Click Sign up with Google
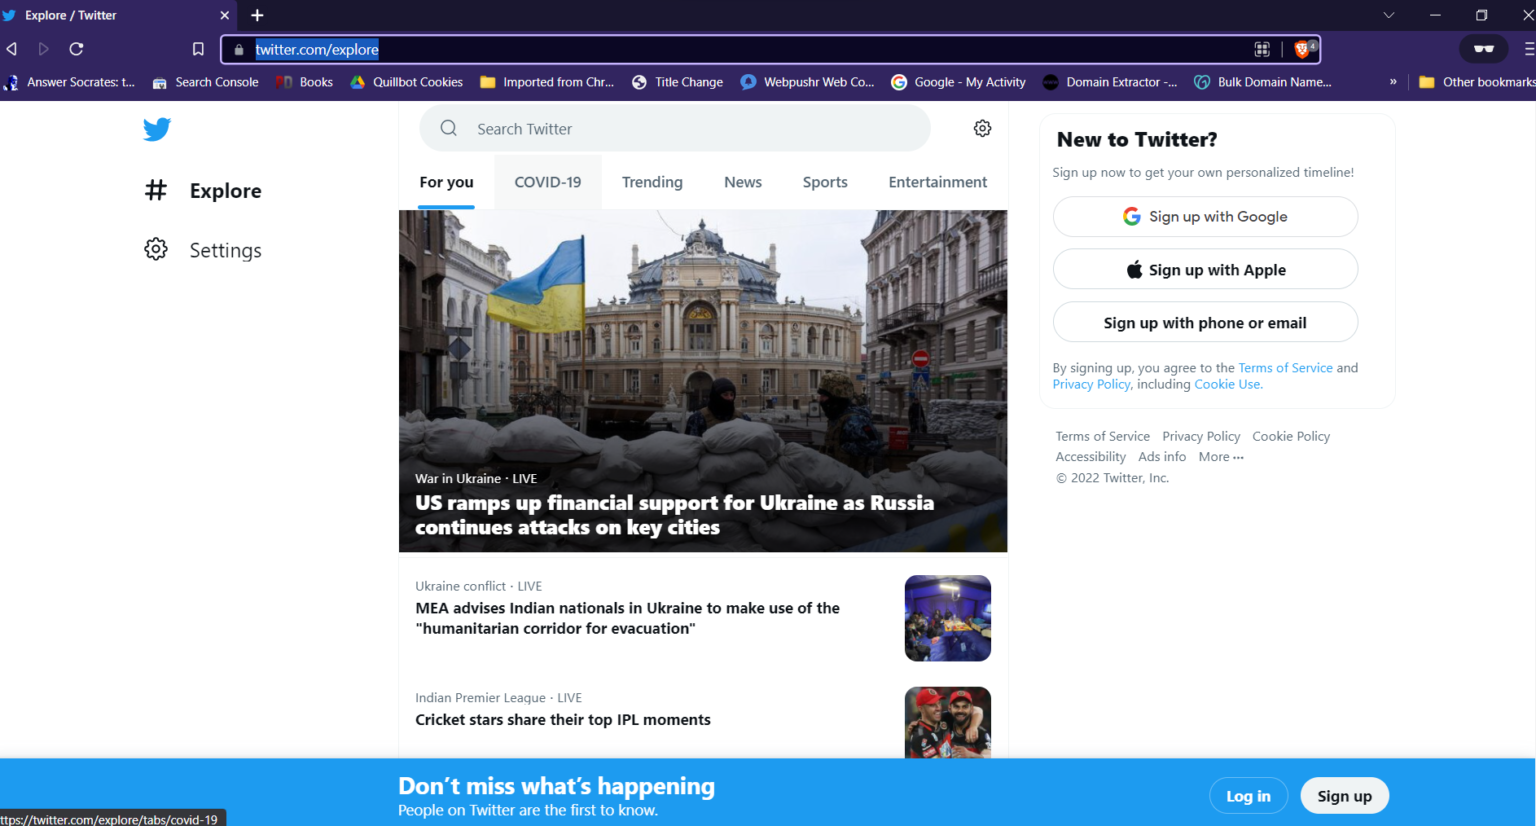This screenshot has height=826, width=1536. point(1205,216)
